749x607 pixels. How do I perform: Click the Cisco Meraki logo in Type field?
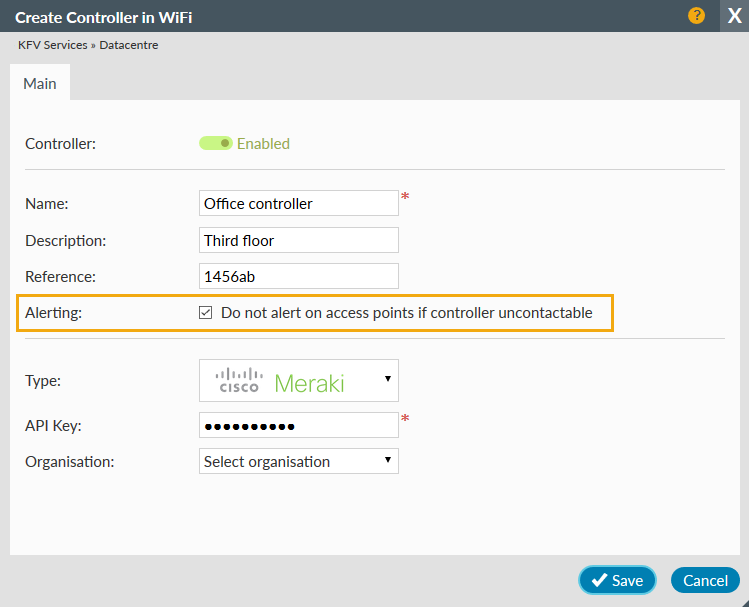pyautogui.click(x=280, y=381)
